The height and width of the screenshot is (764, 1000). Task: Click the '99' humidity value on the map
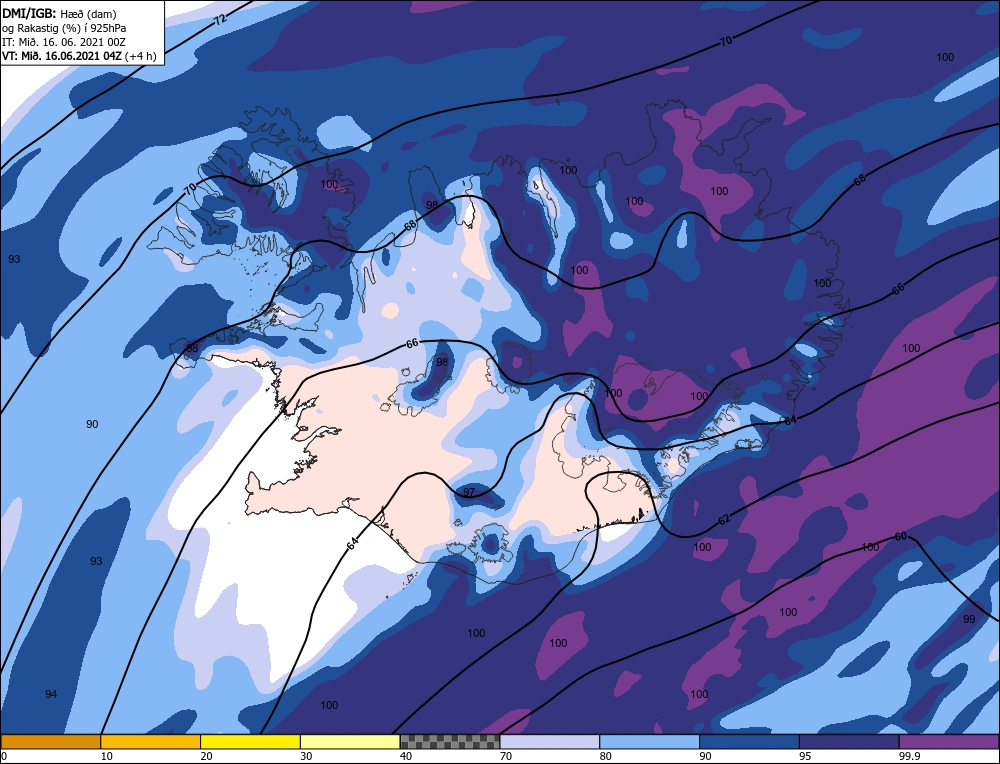point(969,619)
